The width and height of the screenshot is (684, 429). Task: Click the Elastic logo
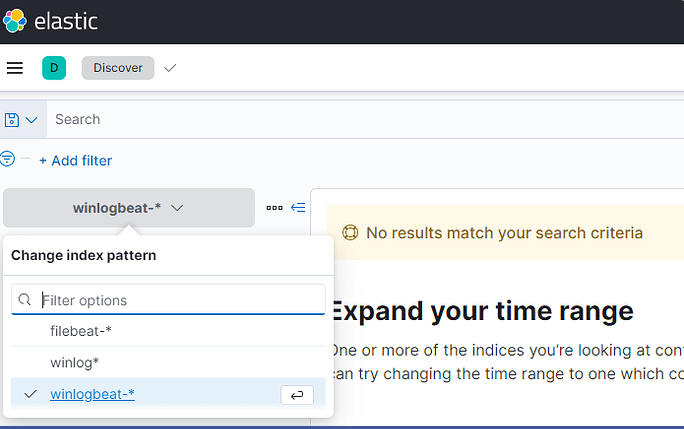[x=15, y=21]
